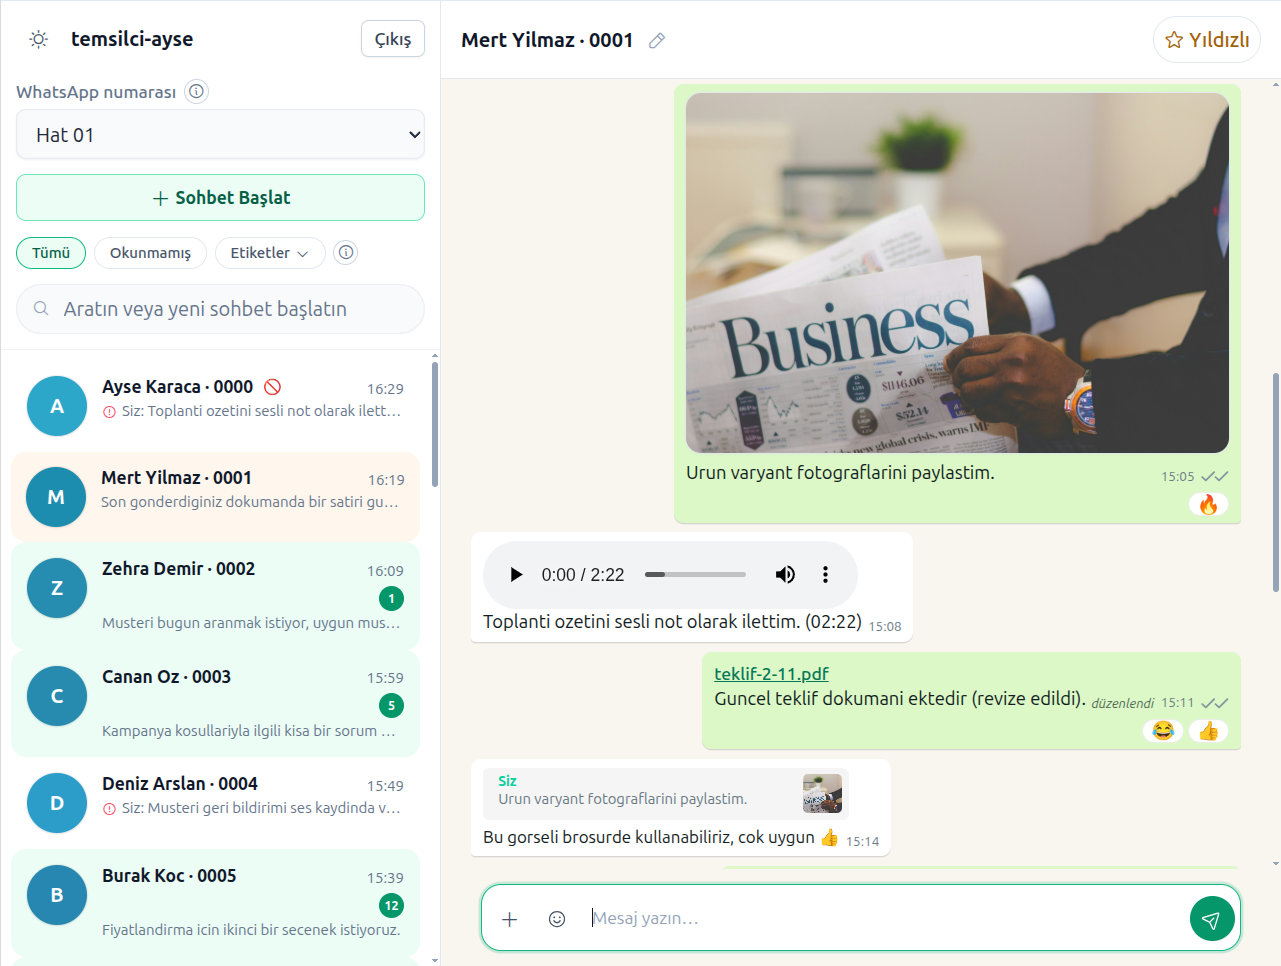This screenshot has width=1281, height=966.
Task: Click the quoted reply Siz preview
Action: 666,794
